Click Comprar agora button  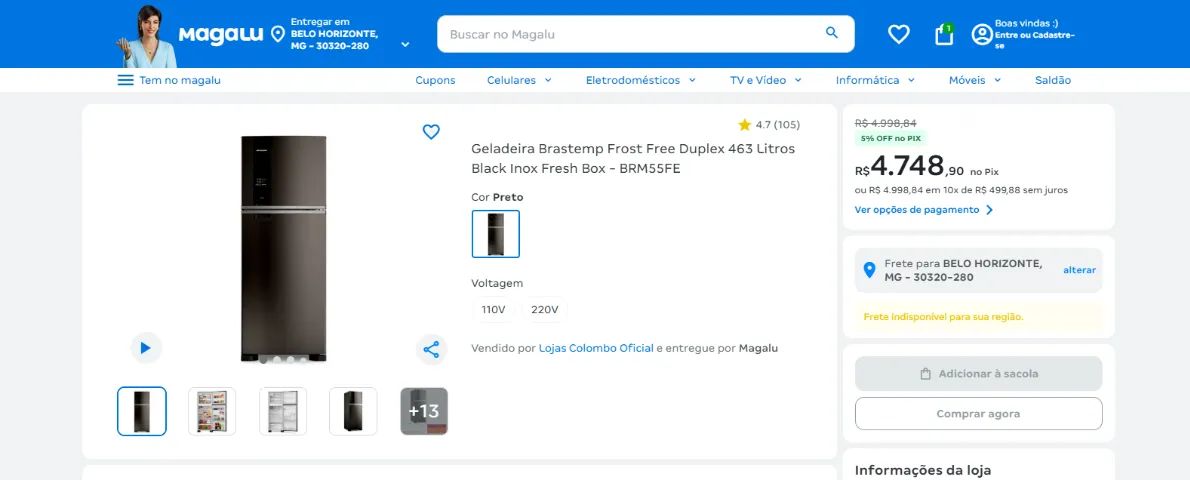click(978, 414)
